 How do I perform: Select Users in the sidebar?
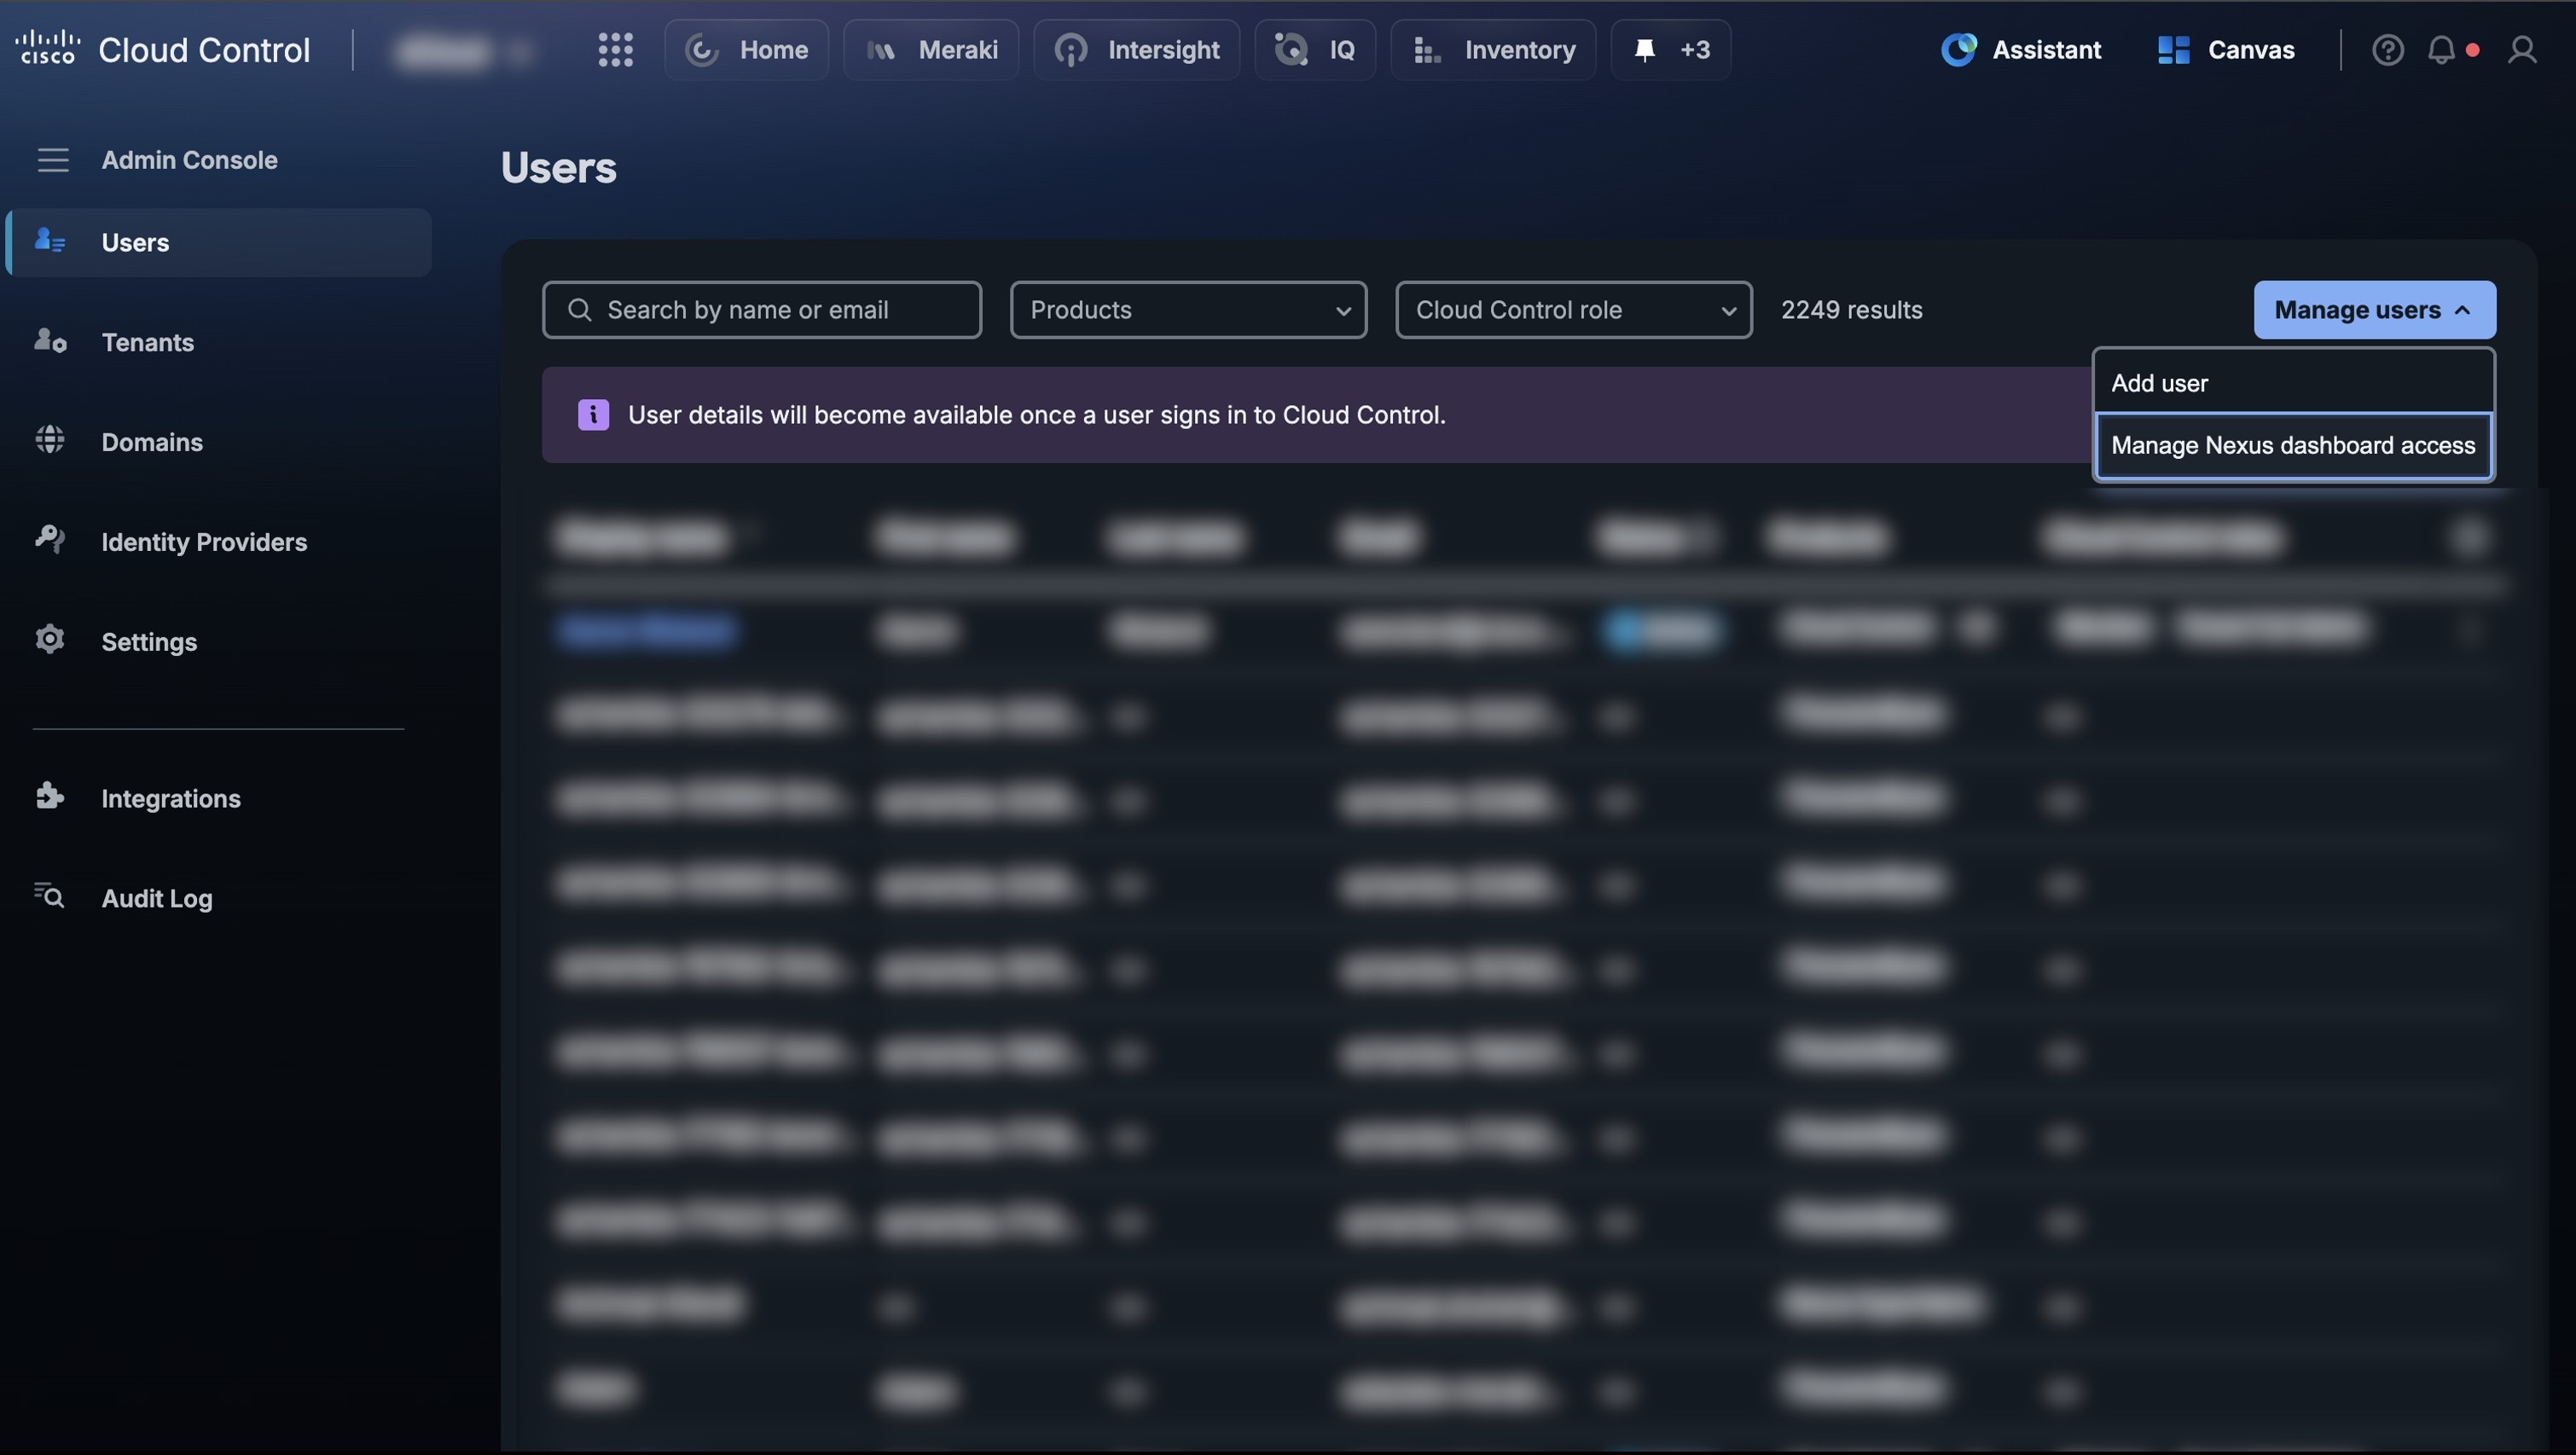(x=219, y=242)
